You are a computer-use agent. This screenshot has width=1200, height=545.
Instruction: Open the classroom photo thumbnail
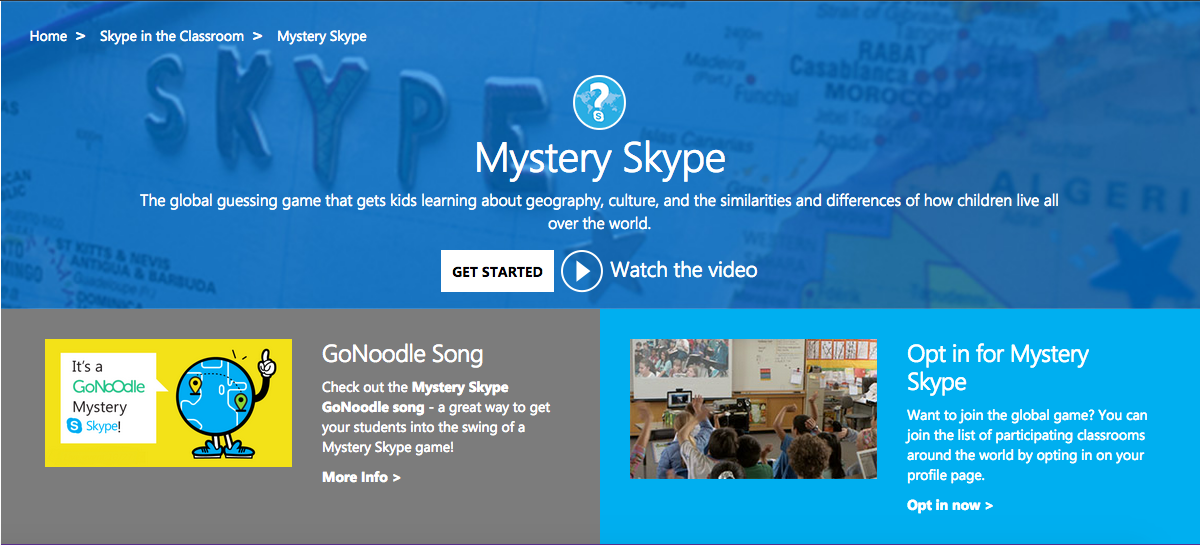753,409
